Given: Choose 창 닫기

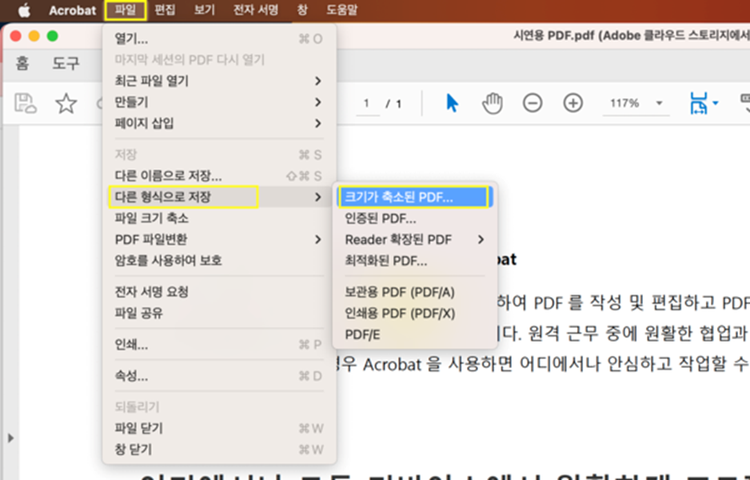Looking at the screenshot, I should click(219, 449).
